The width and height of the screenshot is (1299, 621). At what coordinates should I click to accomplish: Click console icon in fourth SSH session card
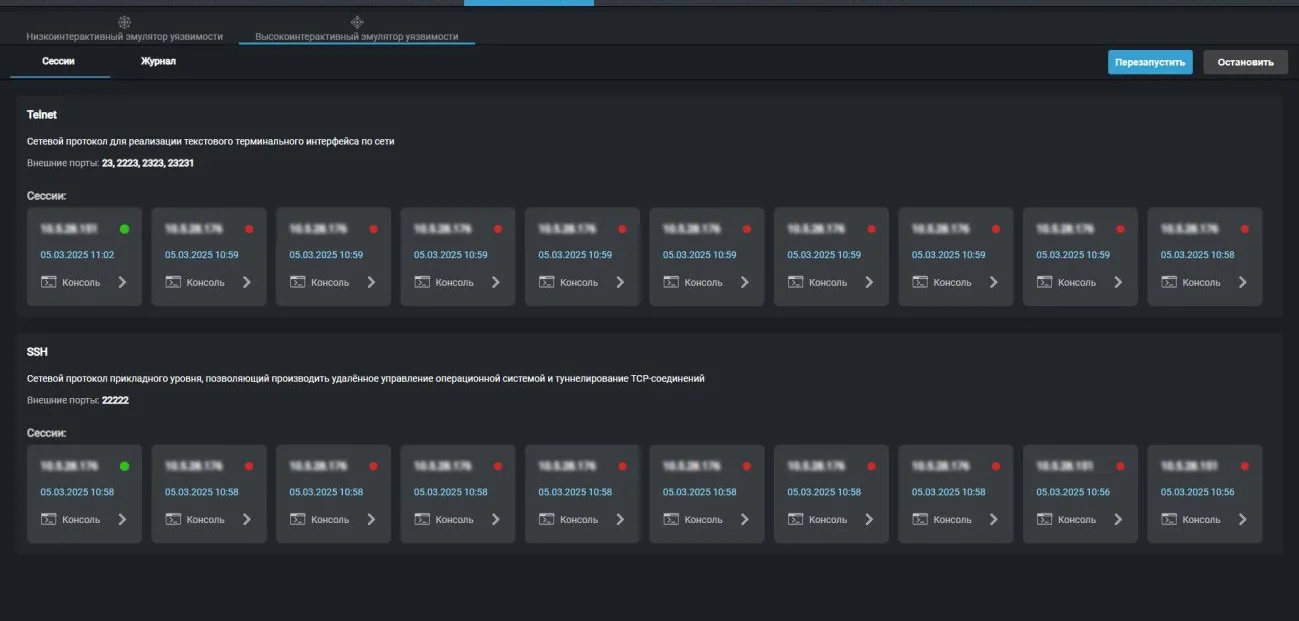click(421, 519)
